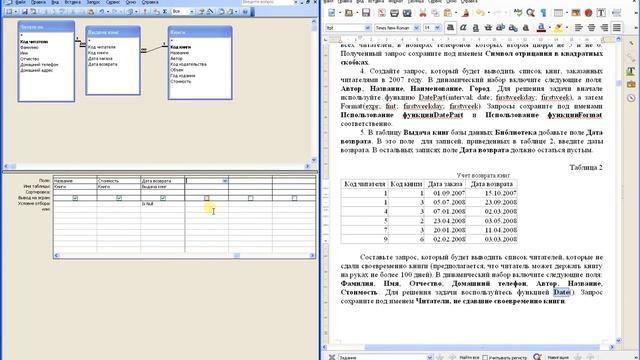Click Insert Text Box T icon
The height and width of the screenshot is (360, 640).
[601, 13]
